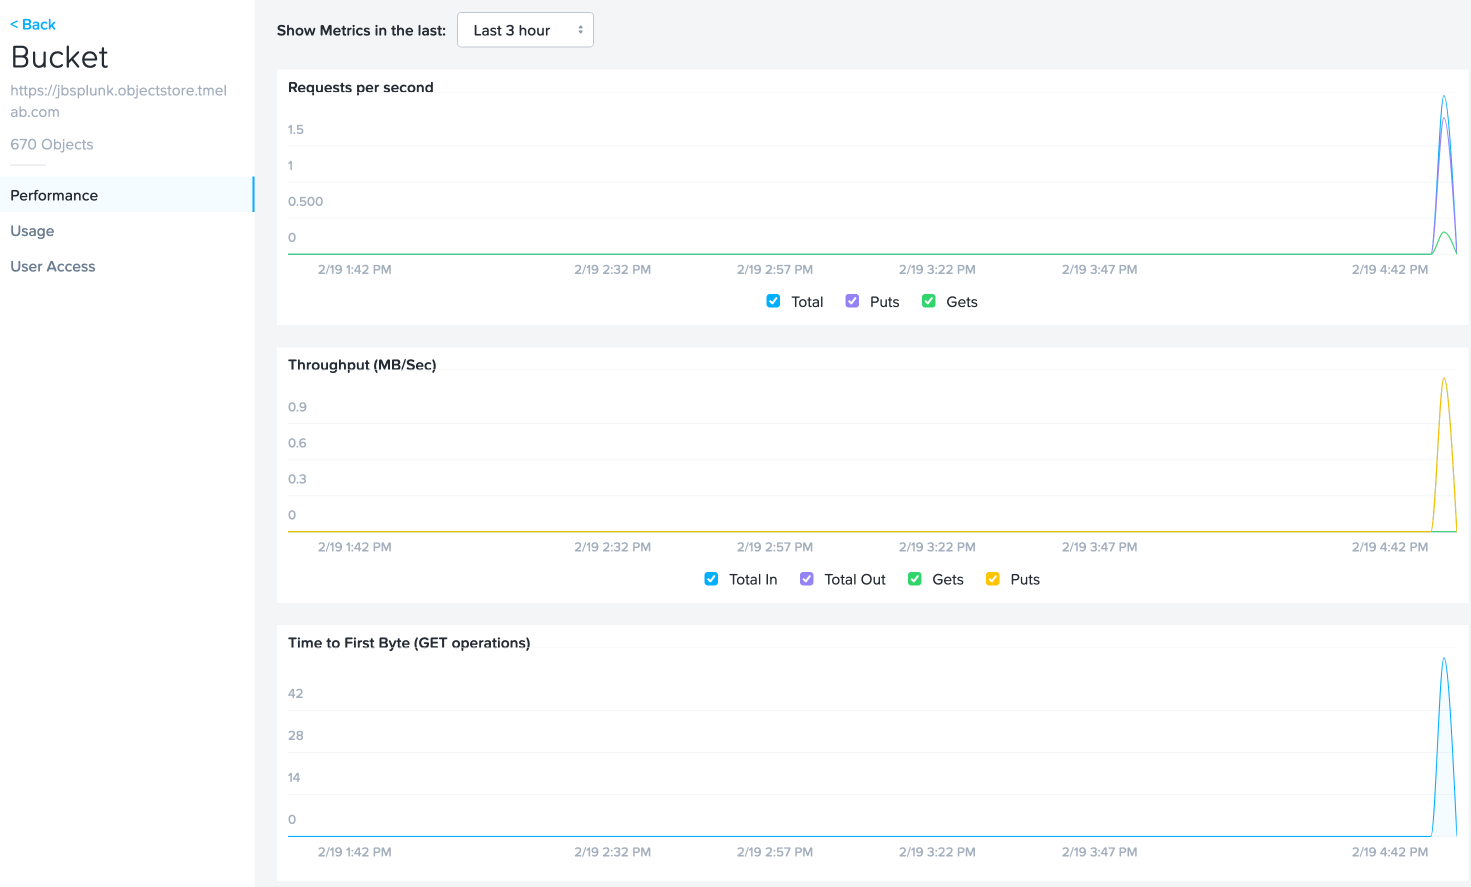
Task: Switch to User Access section
Action: [53, 266]
